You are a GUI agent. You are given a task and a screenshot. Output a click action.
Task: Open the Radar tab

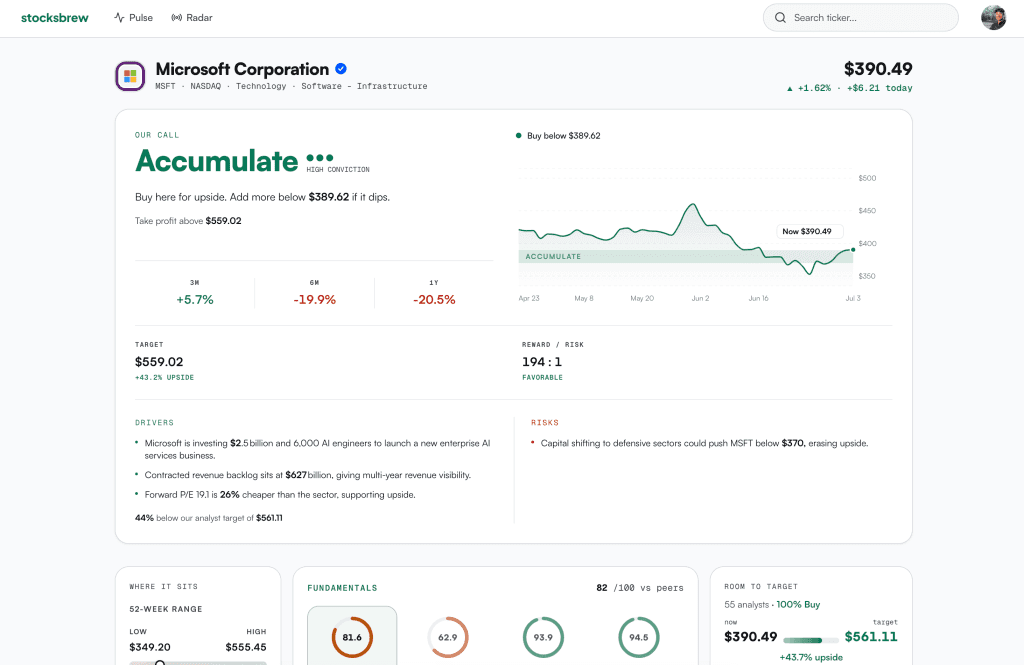coord(192,18)
